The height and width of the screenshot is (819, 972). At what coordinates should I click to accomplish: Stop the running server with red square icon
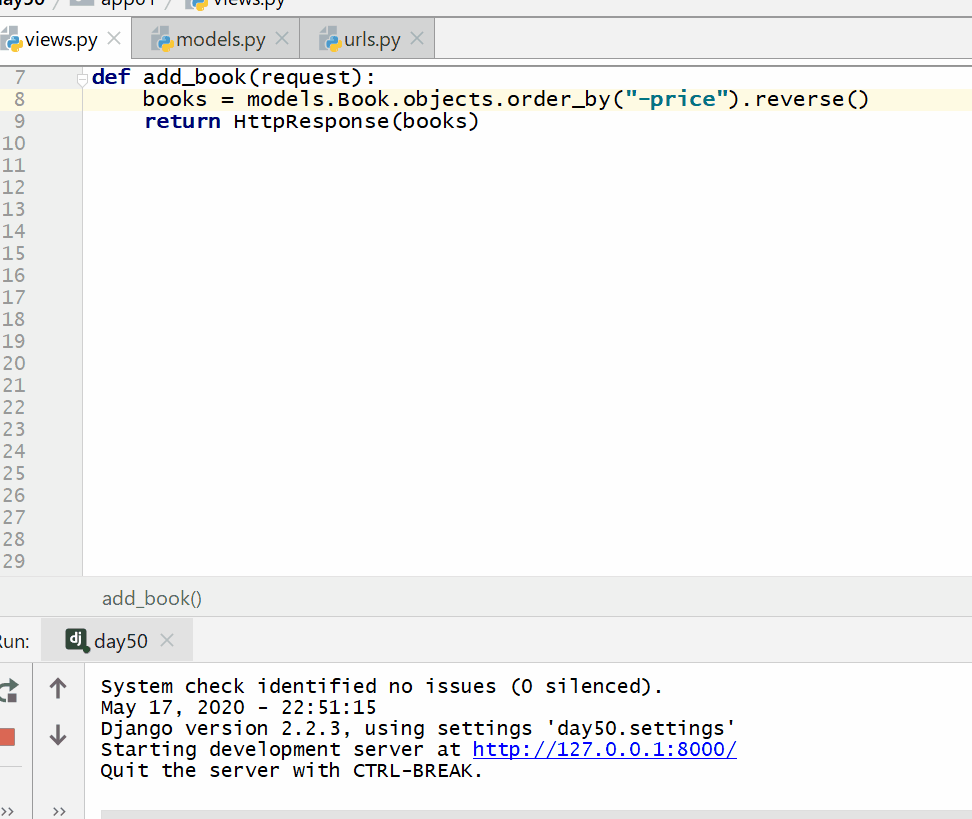click(x=6, y=735)
